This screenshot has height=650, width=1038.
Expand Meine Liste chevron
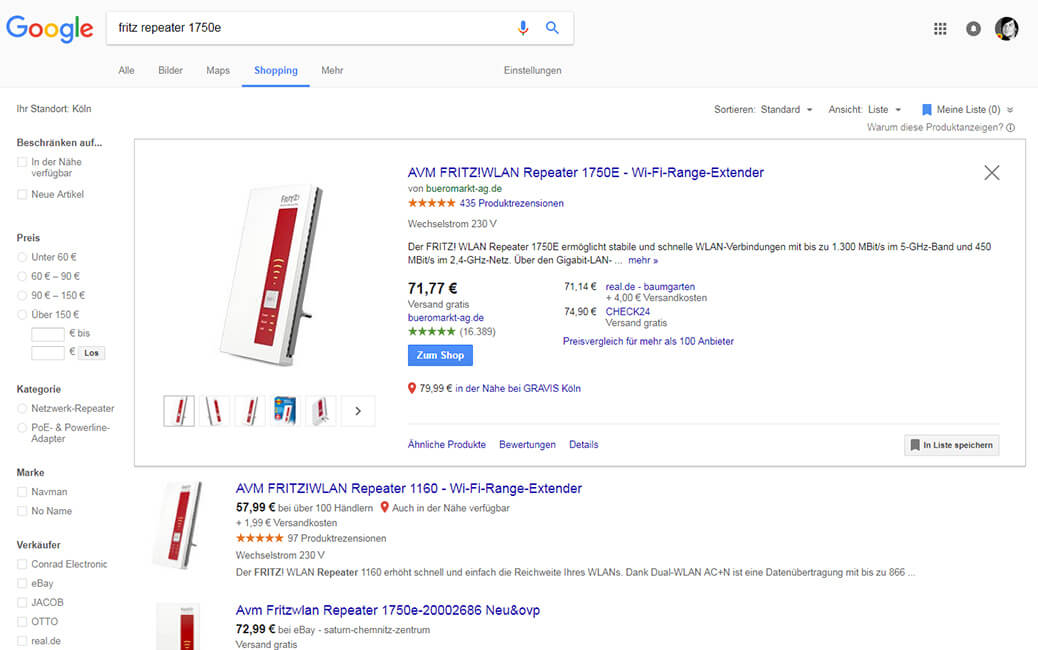coord(1010,110)
